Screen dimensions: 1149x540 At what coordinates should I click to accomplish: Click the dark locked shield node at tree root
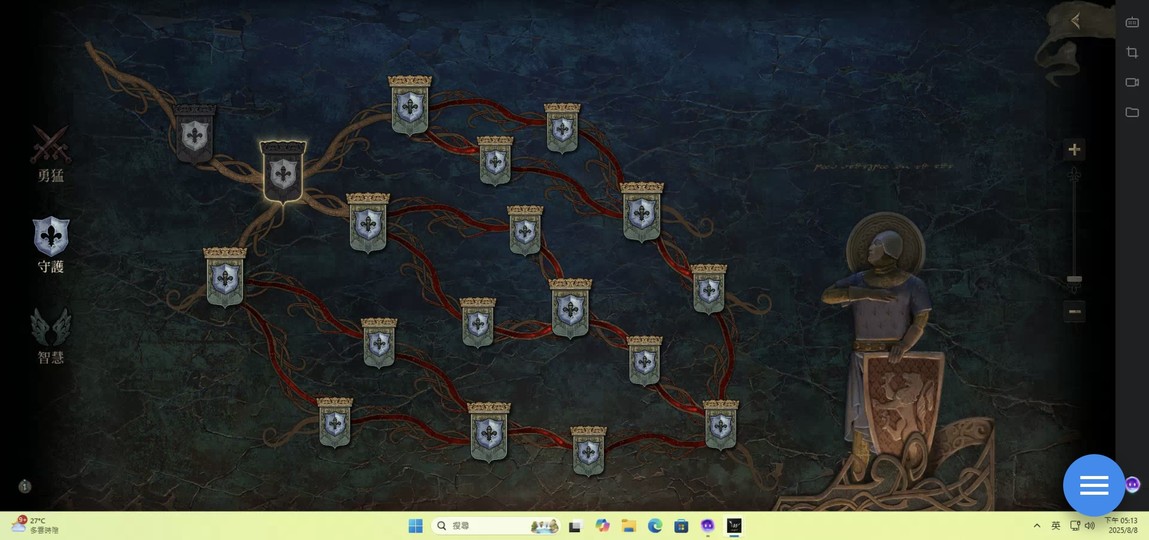194,133
